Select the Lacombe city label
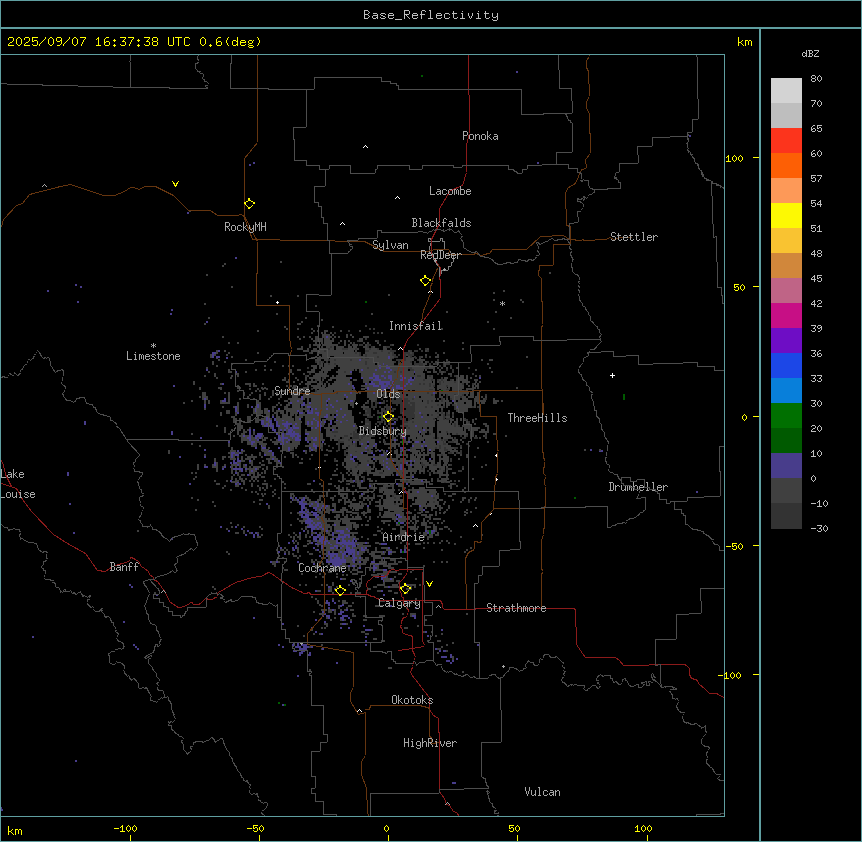The width and height of the screenshot is (862, 842). [x=450, y=191]
